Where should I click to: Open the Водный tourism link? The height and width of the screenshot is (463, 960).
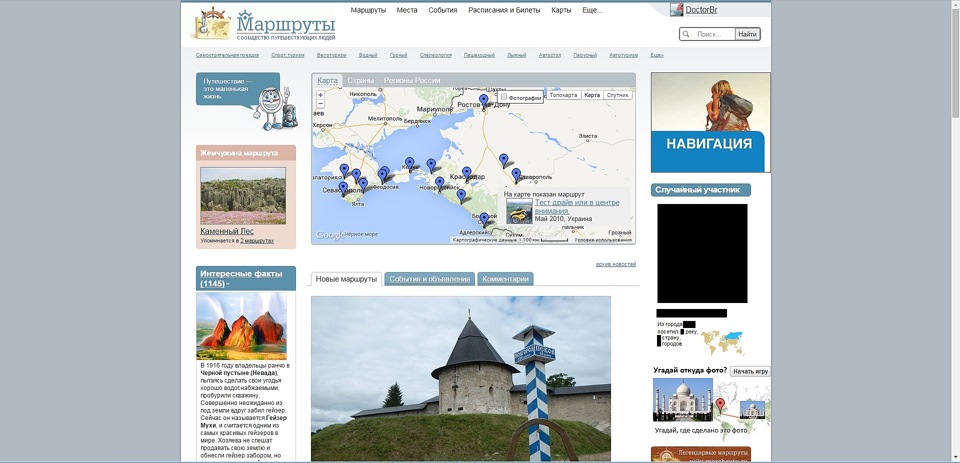[x=368, y=55]
